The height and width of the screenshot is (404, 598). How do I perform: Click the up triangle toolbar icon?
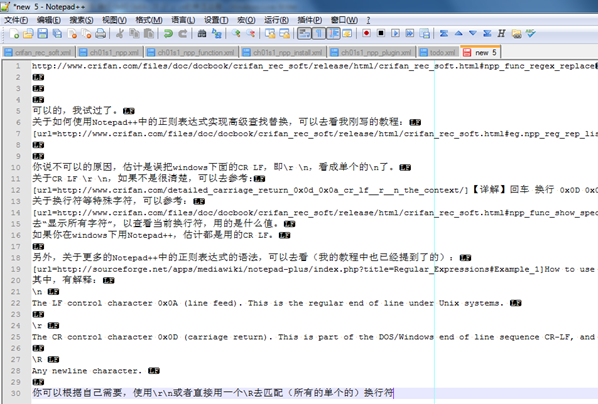[x=458, y=34]
